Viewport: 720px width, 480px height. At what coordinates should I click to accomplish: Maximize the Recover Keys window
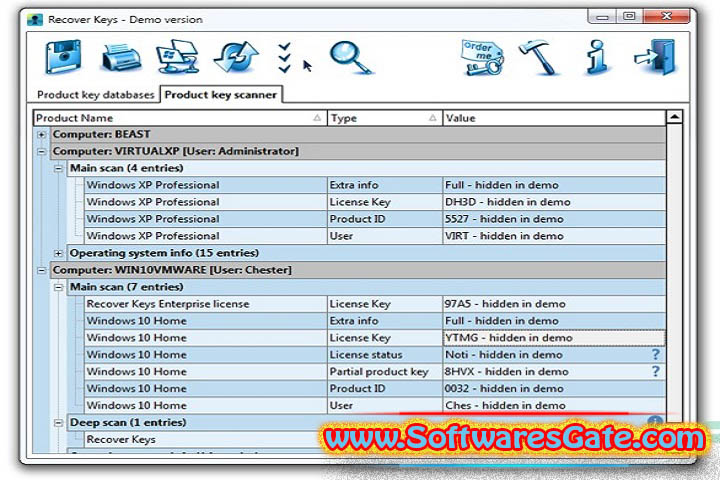click(x=629, y=17)
